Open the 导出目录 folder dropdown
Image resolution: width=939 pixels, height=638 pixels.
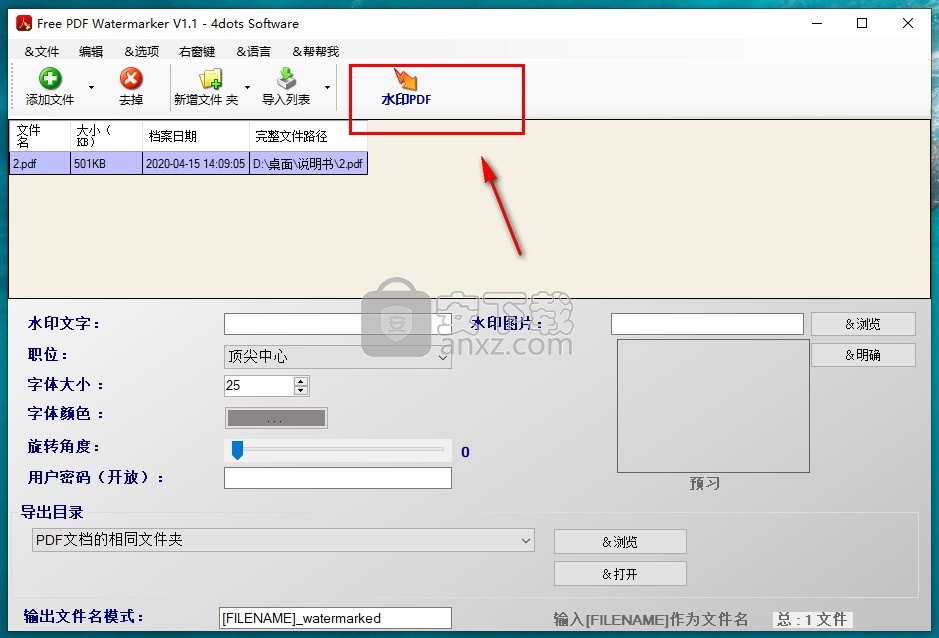click(x=283, y=540)
